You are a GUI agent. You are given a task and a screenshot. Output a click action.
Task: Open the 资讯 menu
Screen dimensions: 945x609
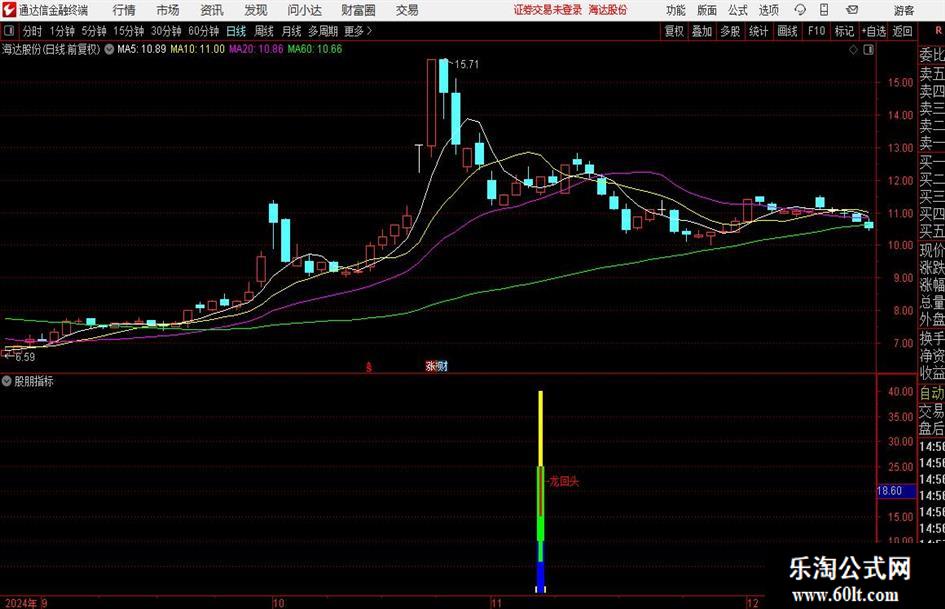tap(212, 10)
